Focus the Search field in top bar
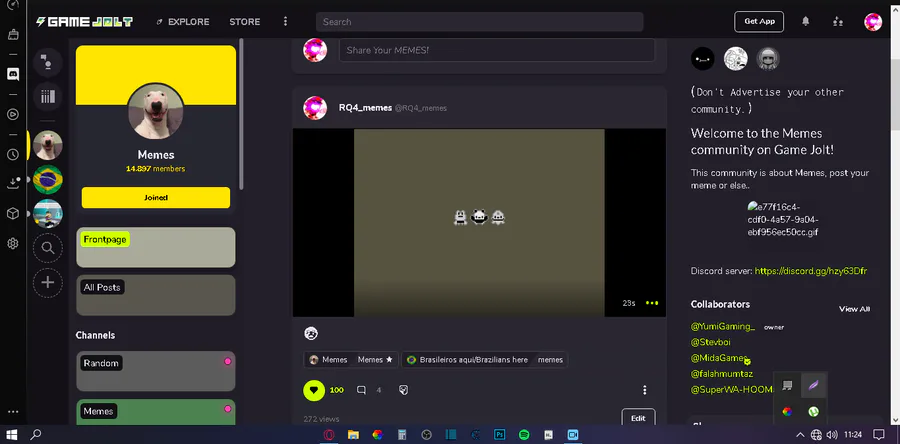900x444 pixels. tap(479, 22)
